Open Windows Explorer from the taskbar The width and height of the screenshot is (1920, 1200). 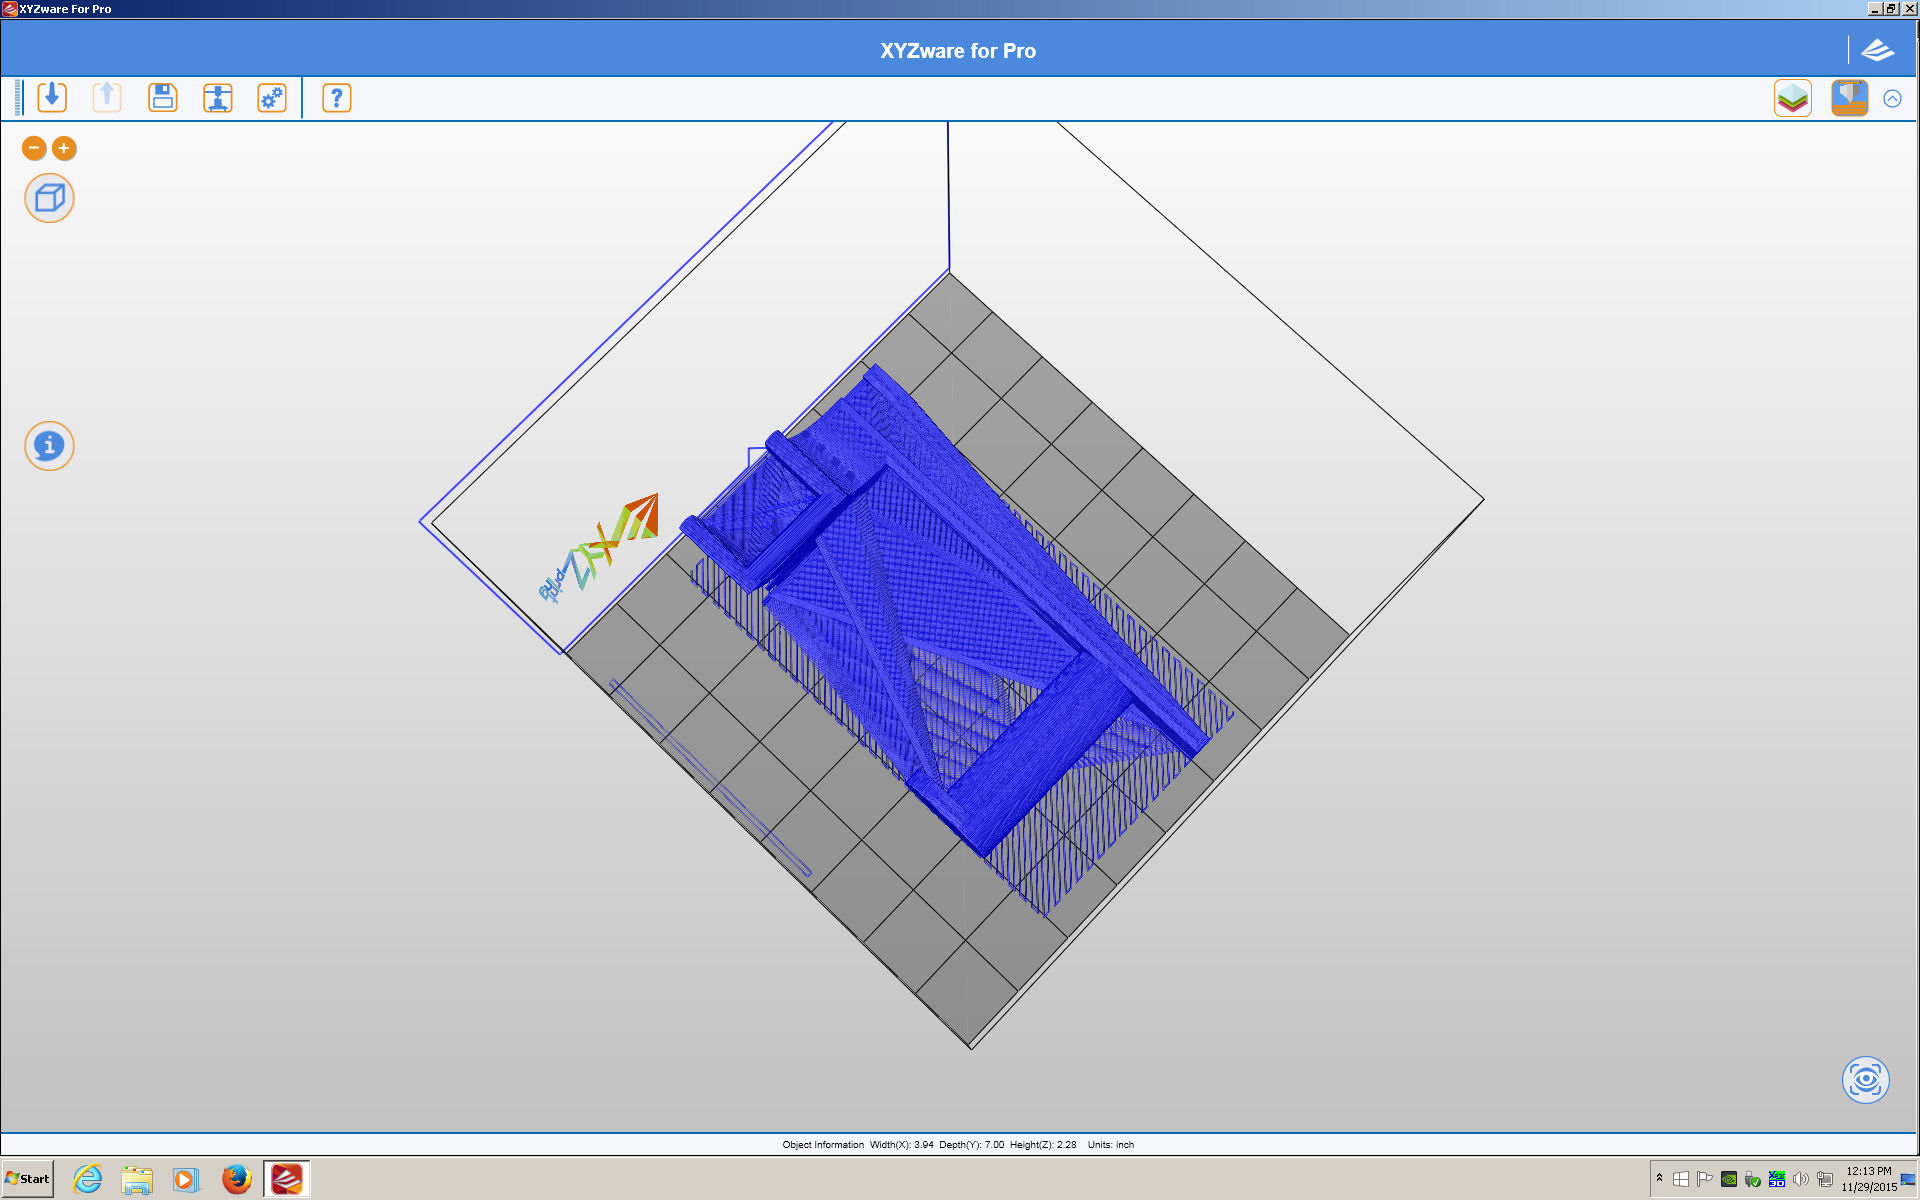(x=137, y=1179)
